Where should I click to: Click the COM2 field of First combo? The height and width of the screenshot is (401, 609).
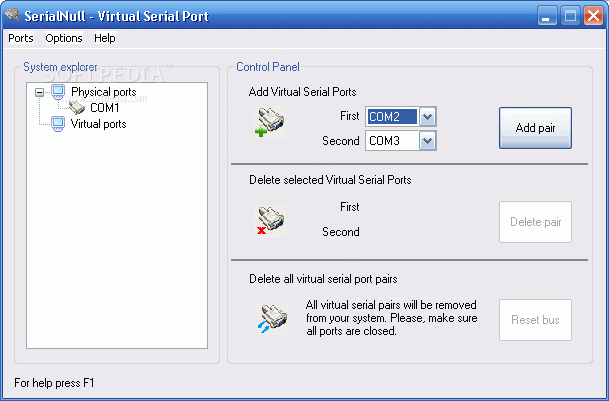pyautogui.click(x=392, y=117)
